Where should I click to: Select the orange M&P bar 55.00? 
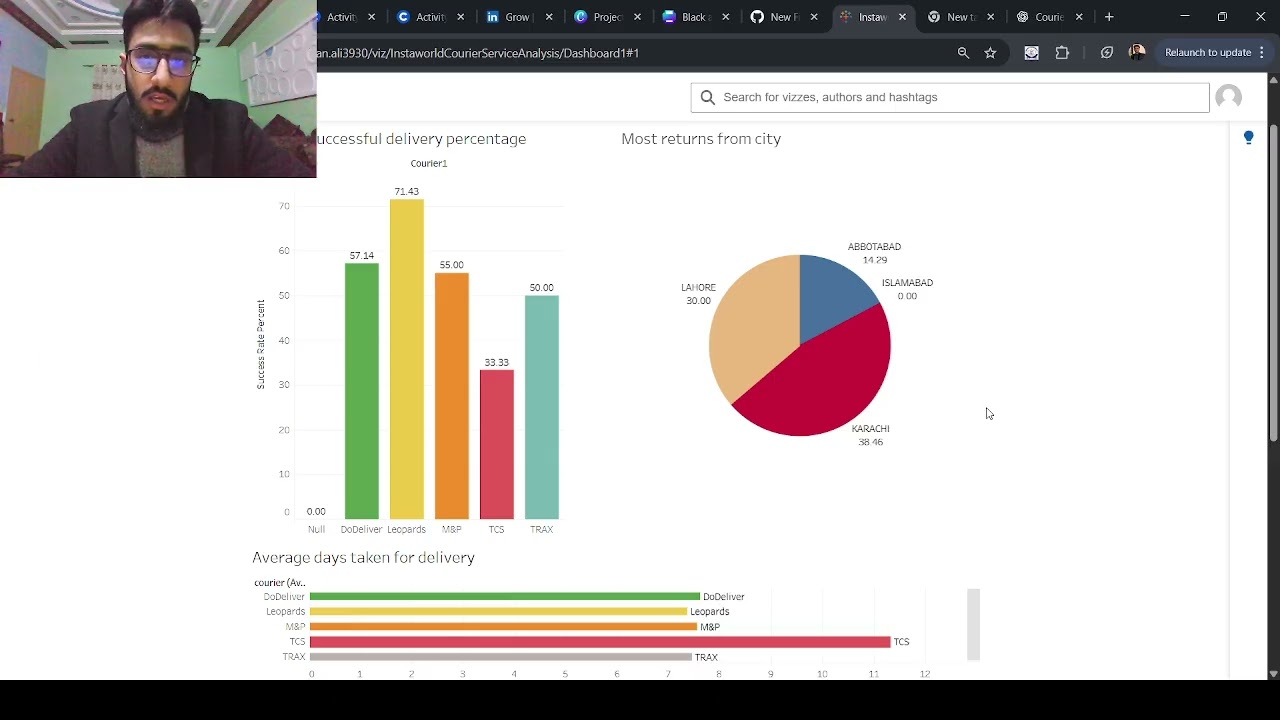pos(451,396)
